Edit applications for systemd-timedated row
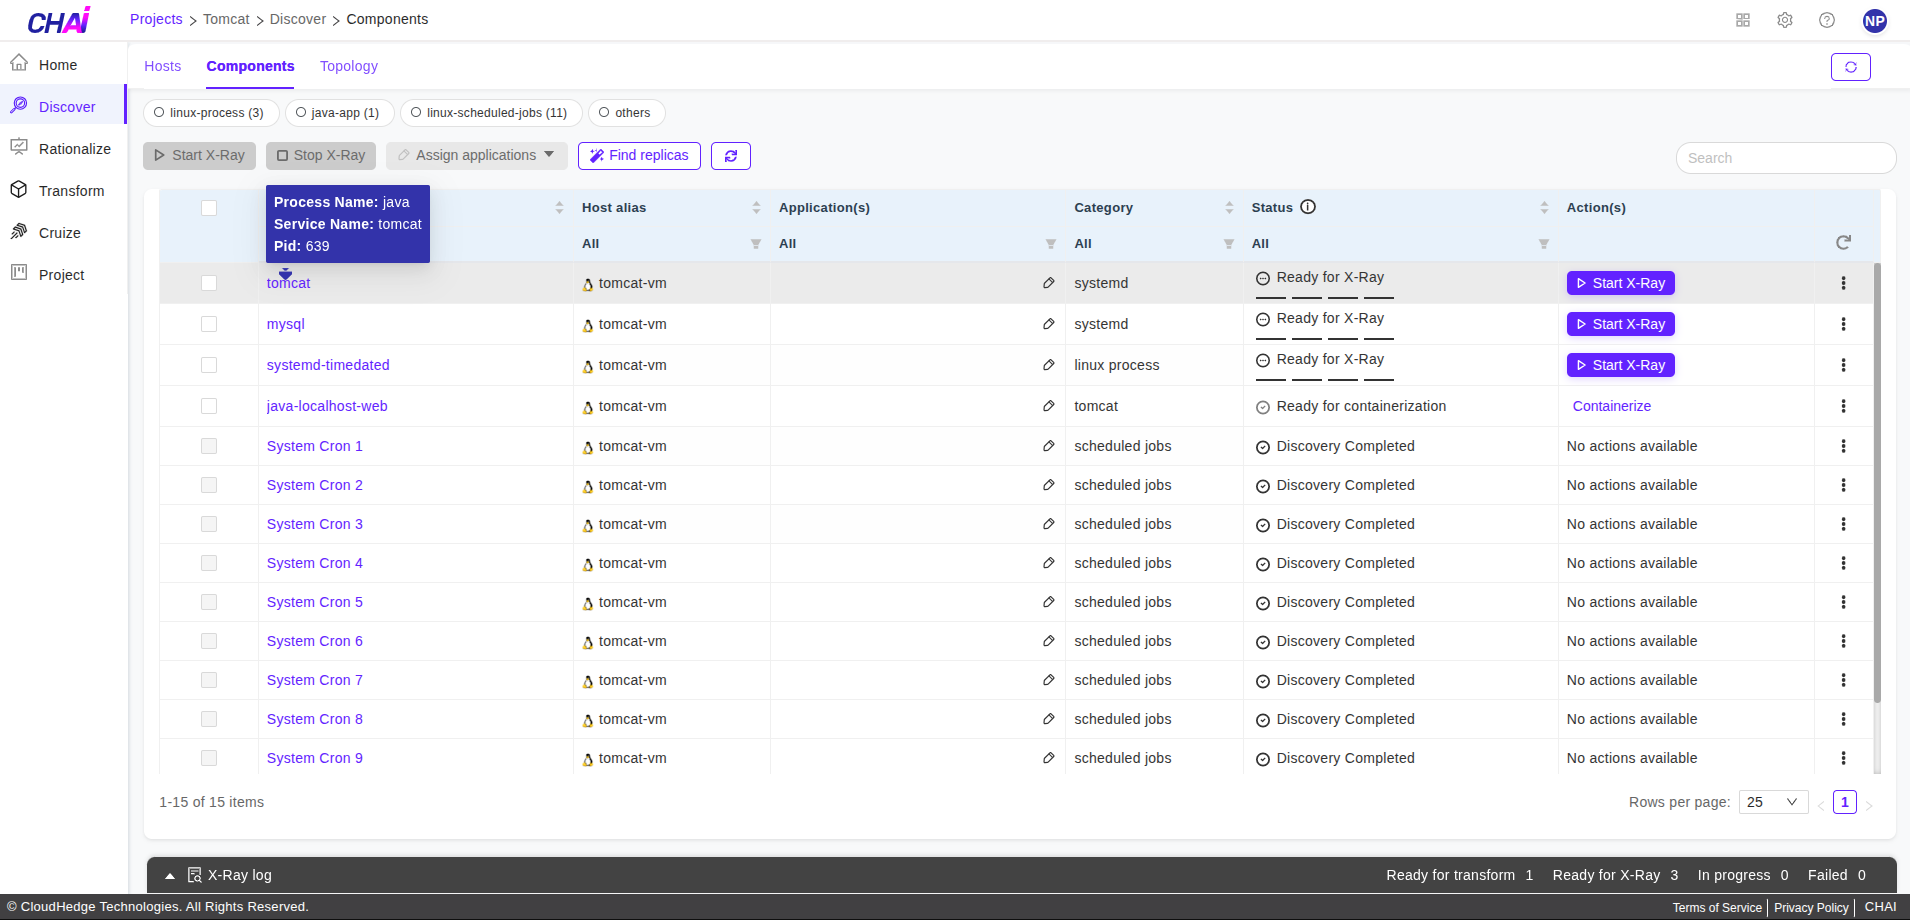 point(1048,365)
